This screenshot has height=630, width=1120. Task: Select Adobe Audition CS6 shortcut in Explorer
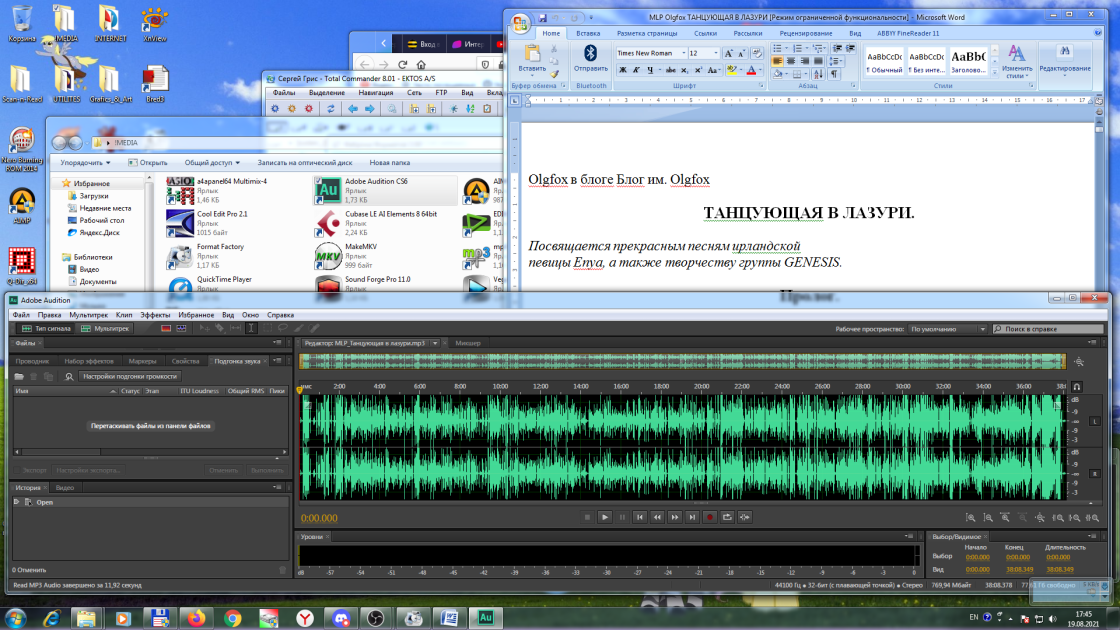point(384,191)
